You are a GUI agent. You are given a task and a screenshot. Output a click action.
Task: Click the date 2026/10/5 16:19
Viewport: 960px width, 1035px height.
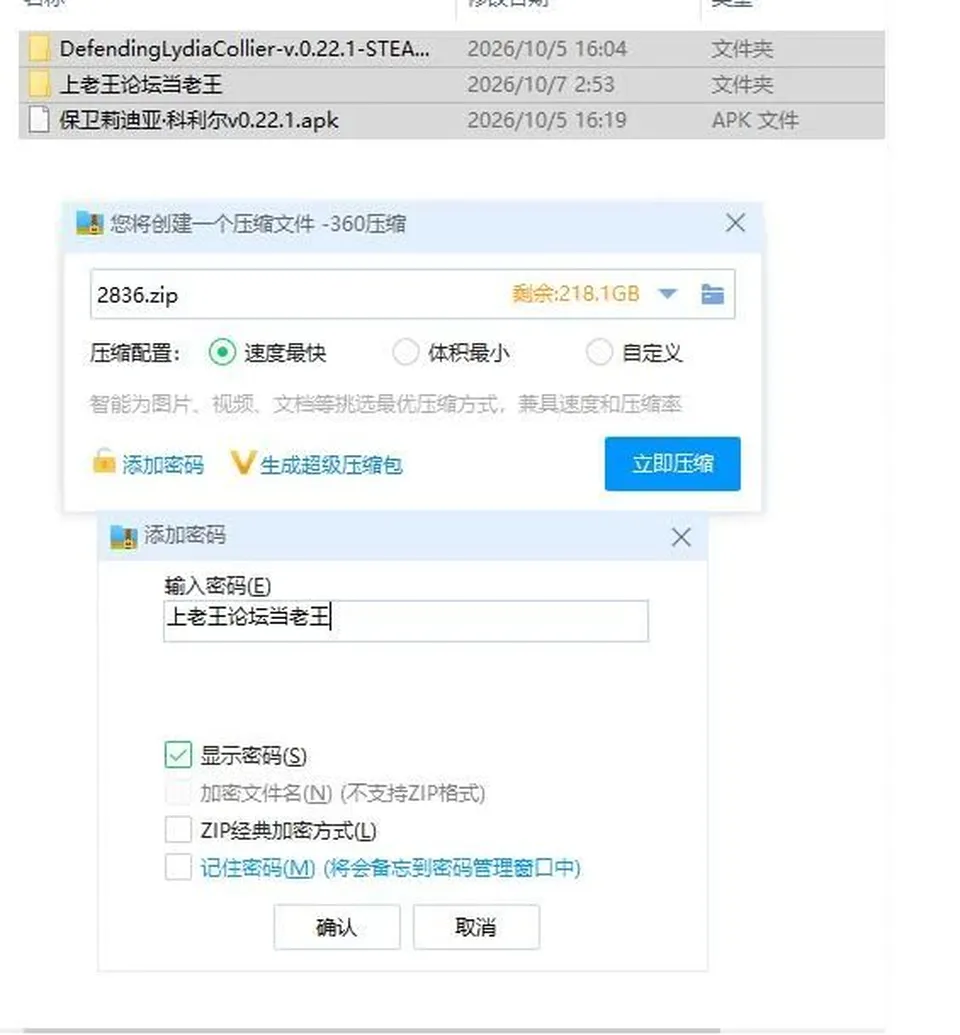pyautogui.click(x=547, y=120)
